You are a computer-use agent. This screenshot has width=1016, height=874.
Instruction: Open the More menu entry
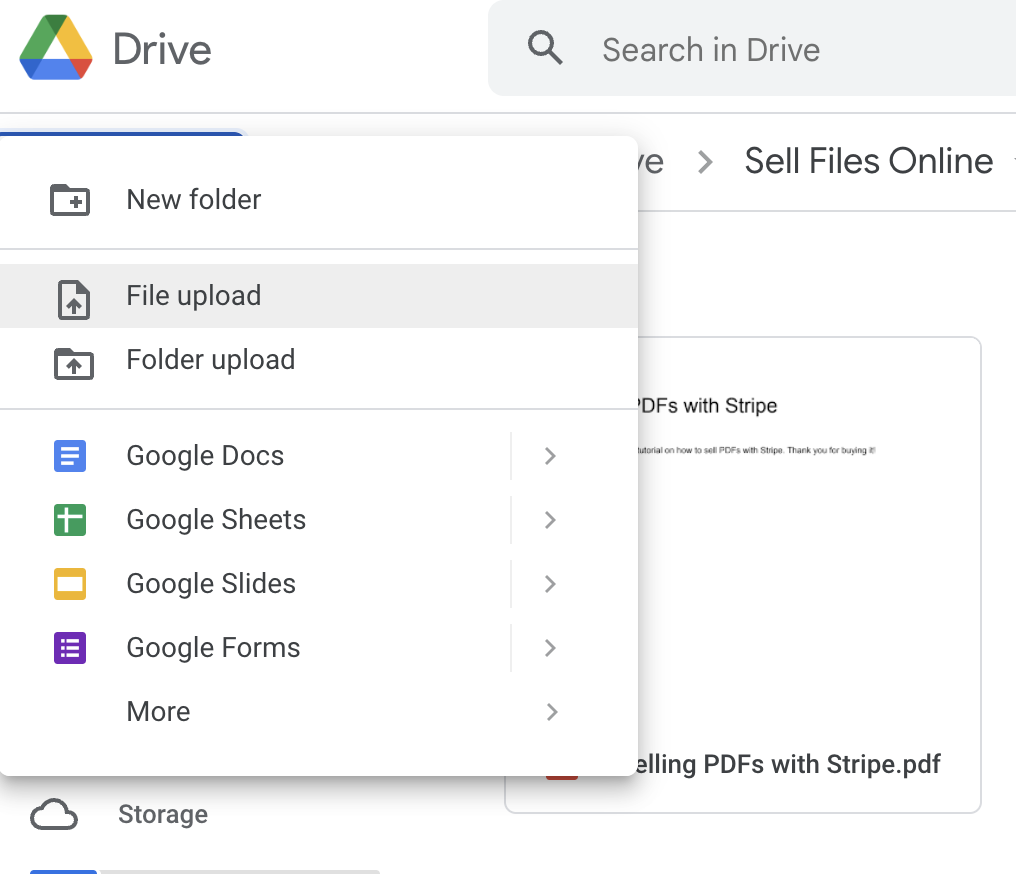click(x=319, y=712)
